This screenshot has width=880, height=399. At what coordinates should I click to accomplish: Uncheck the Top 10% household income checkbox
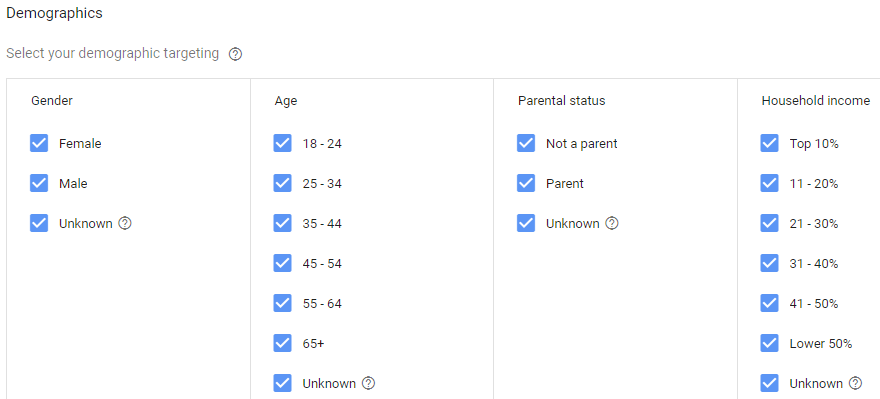click(x=769, y=143)
